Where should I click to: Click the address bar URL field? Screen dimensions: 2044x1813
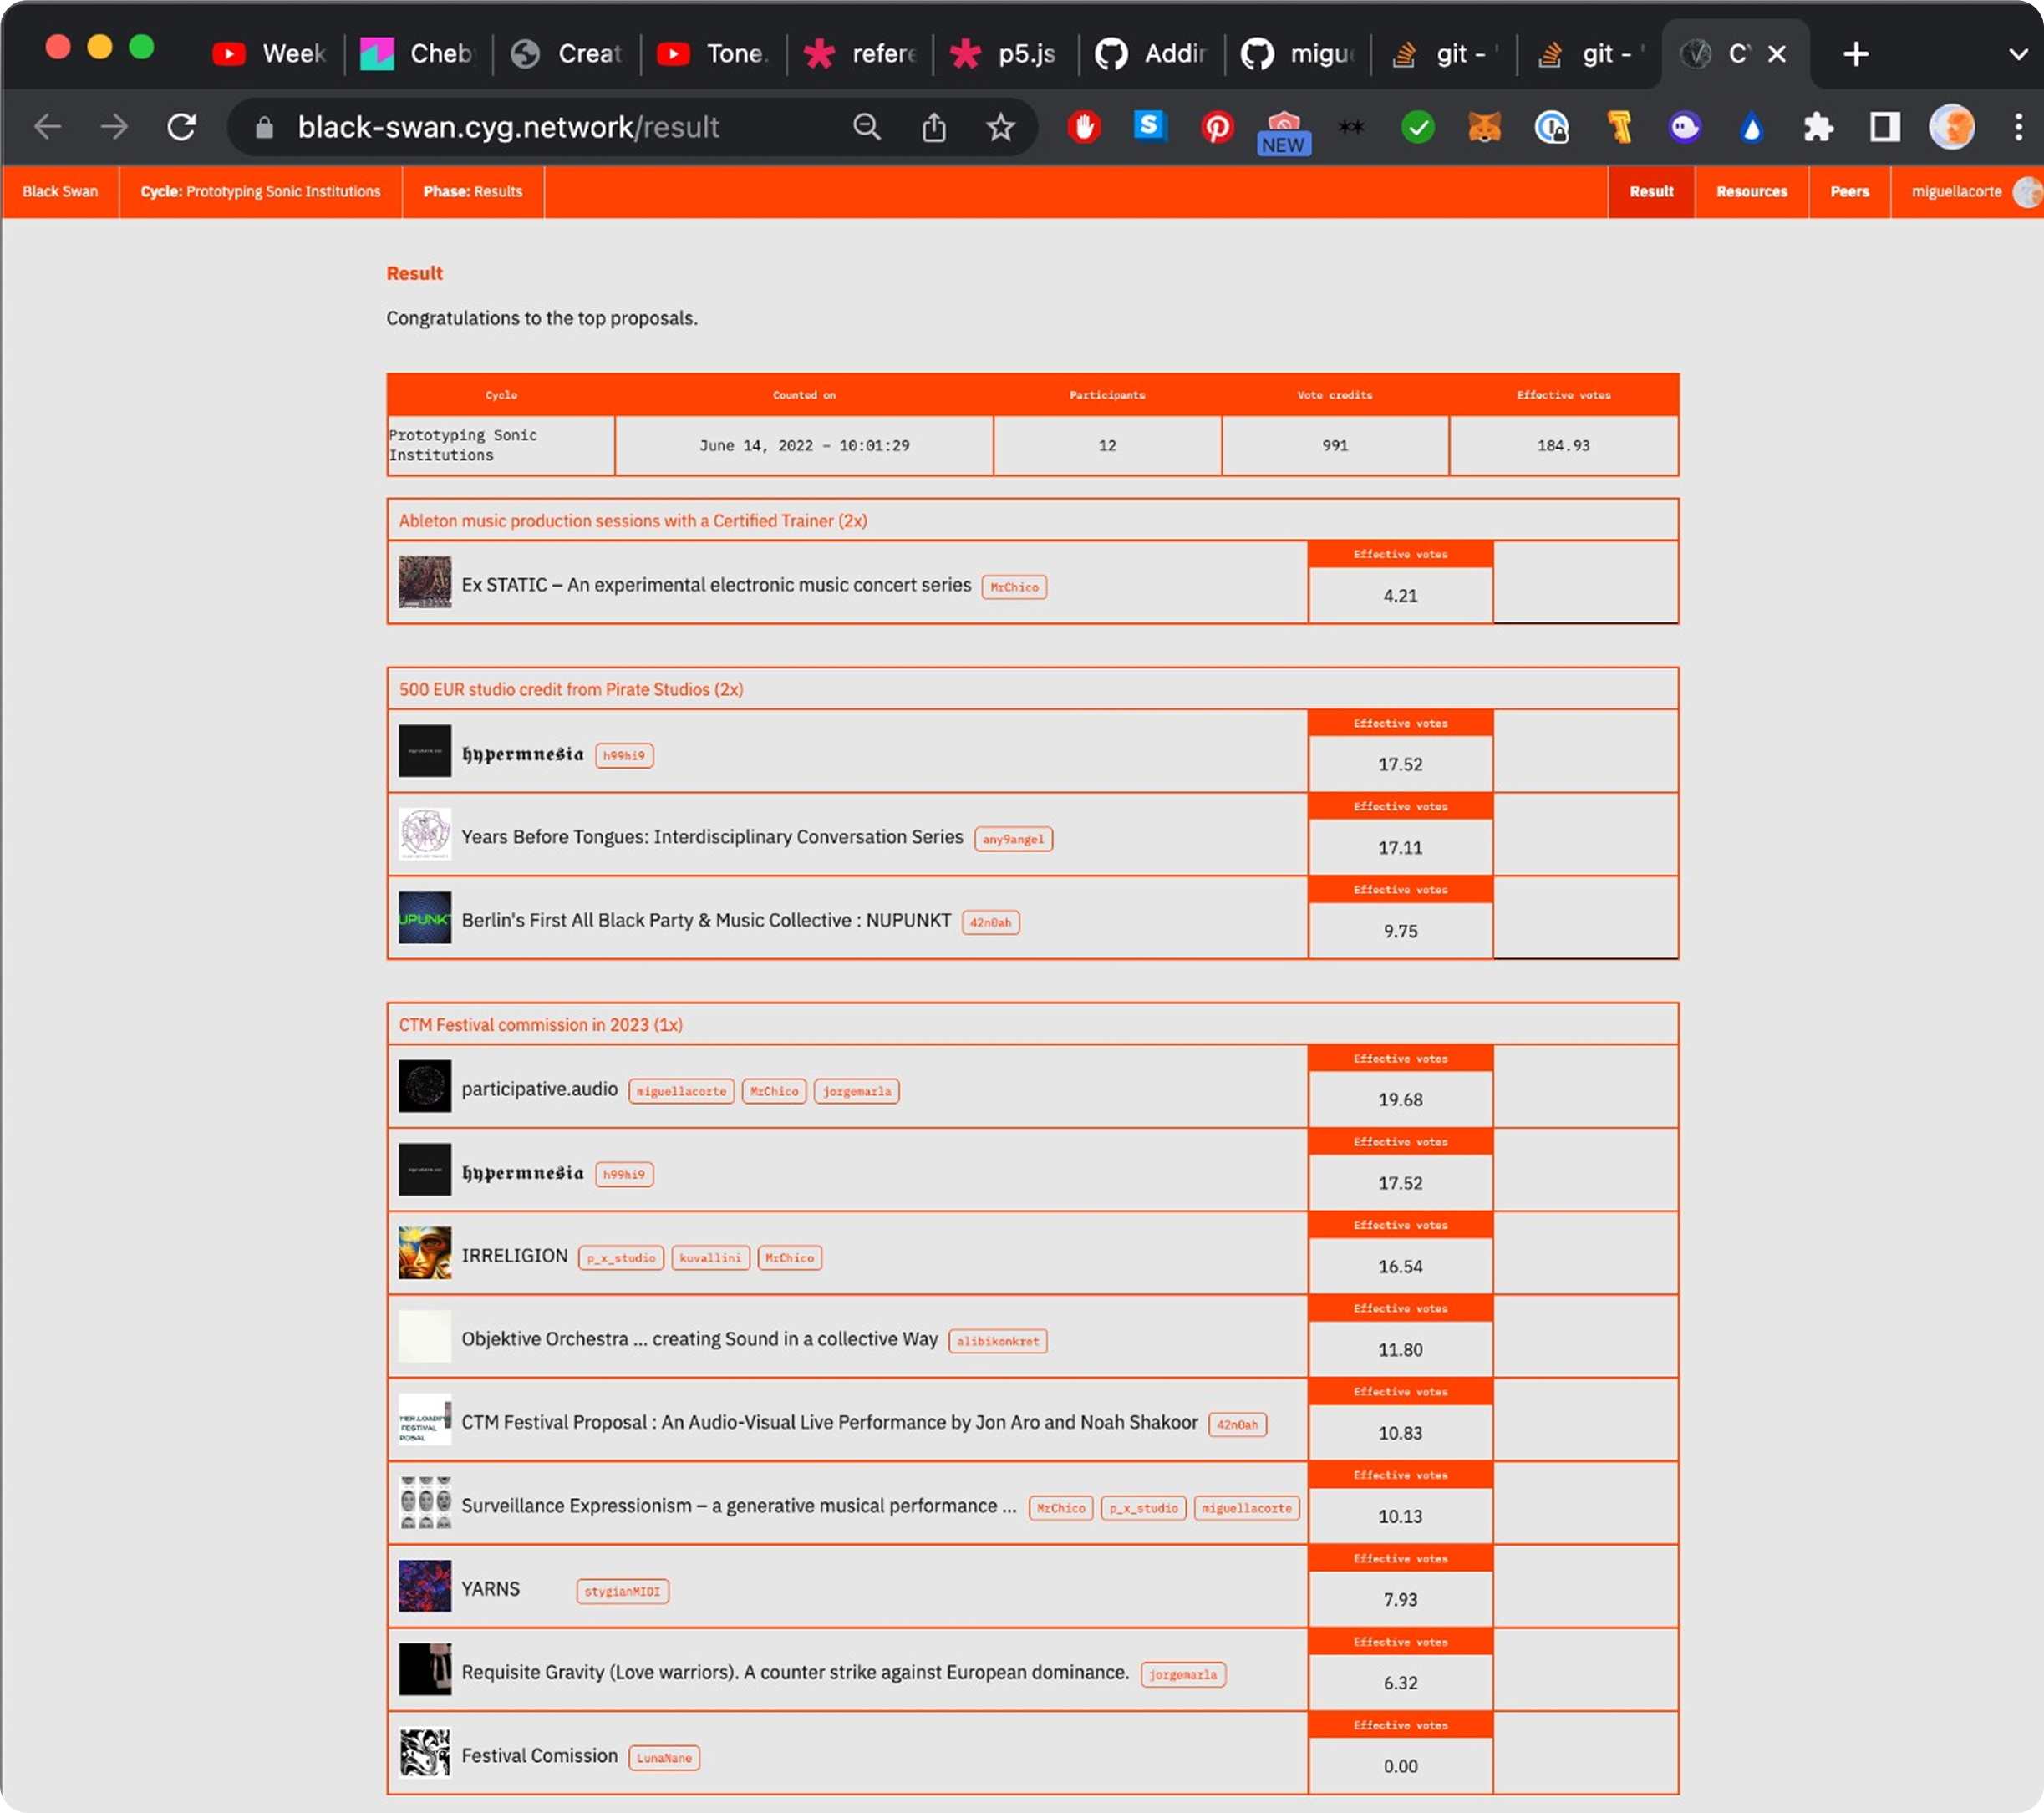[x=508, y=127]
